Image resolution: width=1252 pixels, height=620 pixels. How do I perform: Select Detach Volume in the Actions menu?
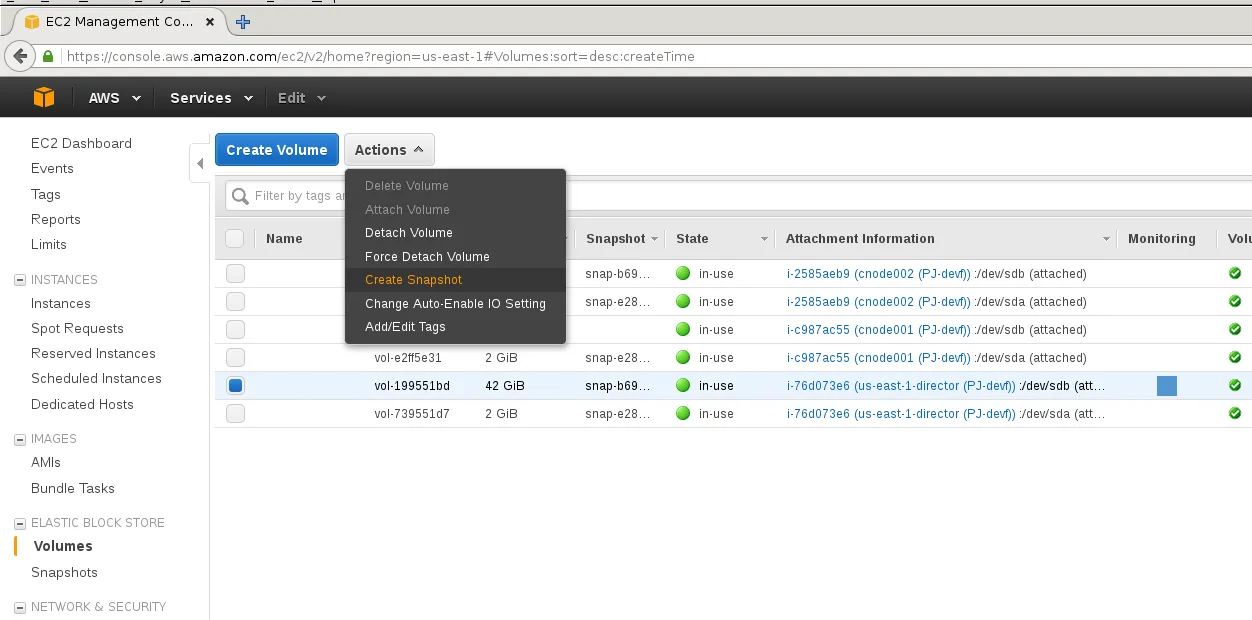coord(409,233)
